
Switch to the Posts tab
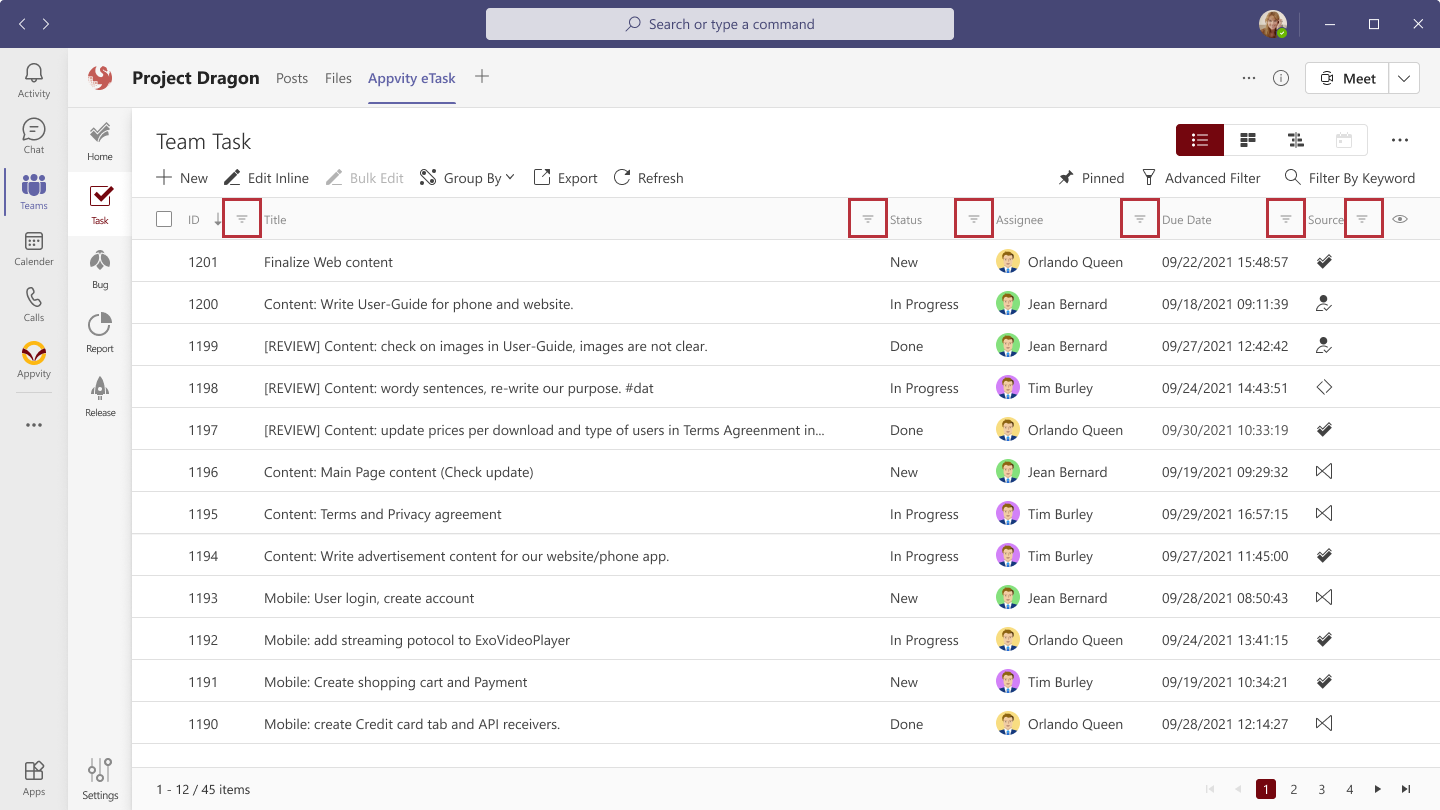click(292, 77)
